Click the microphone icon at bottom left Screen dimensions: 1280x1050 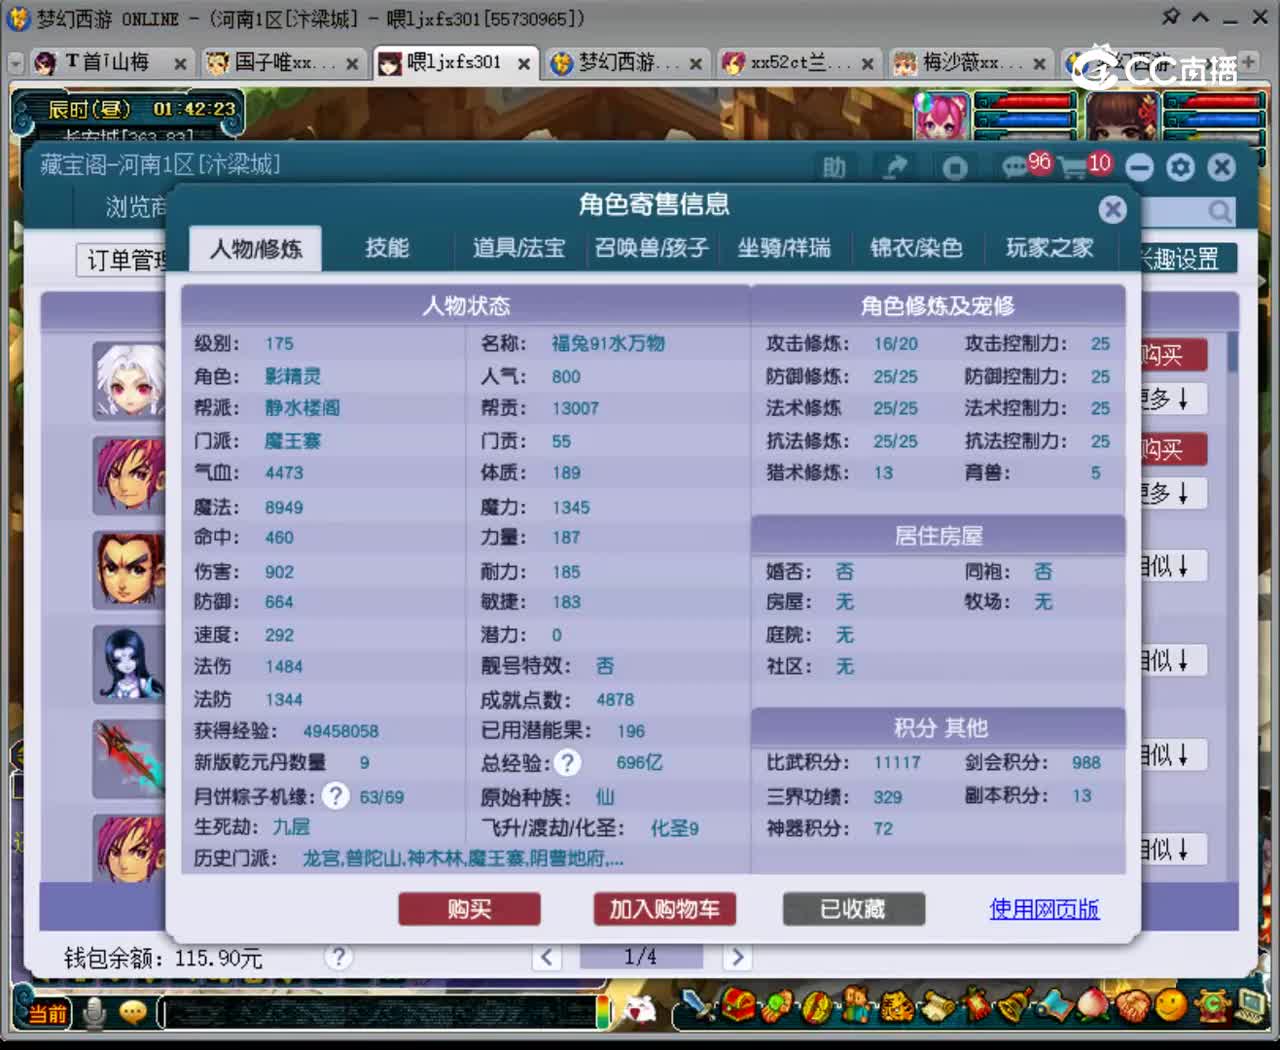click(95, 1012)
